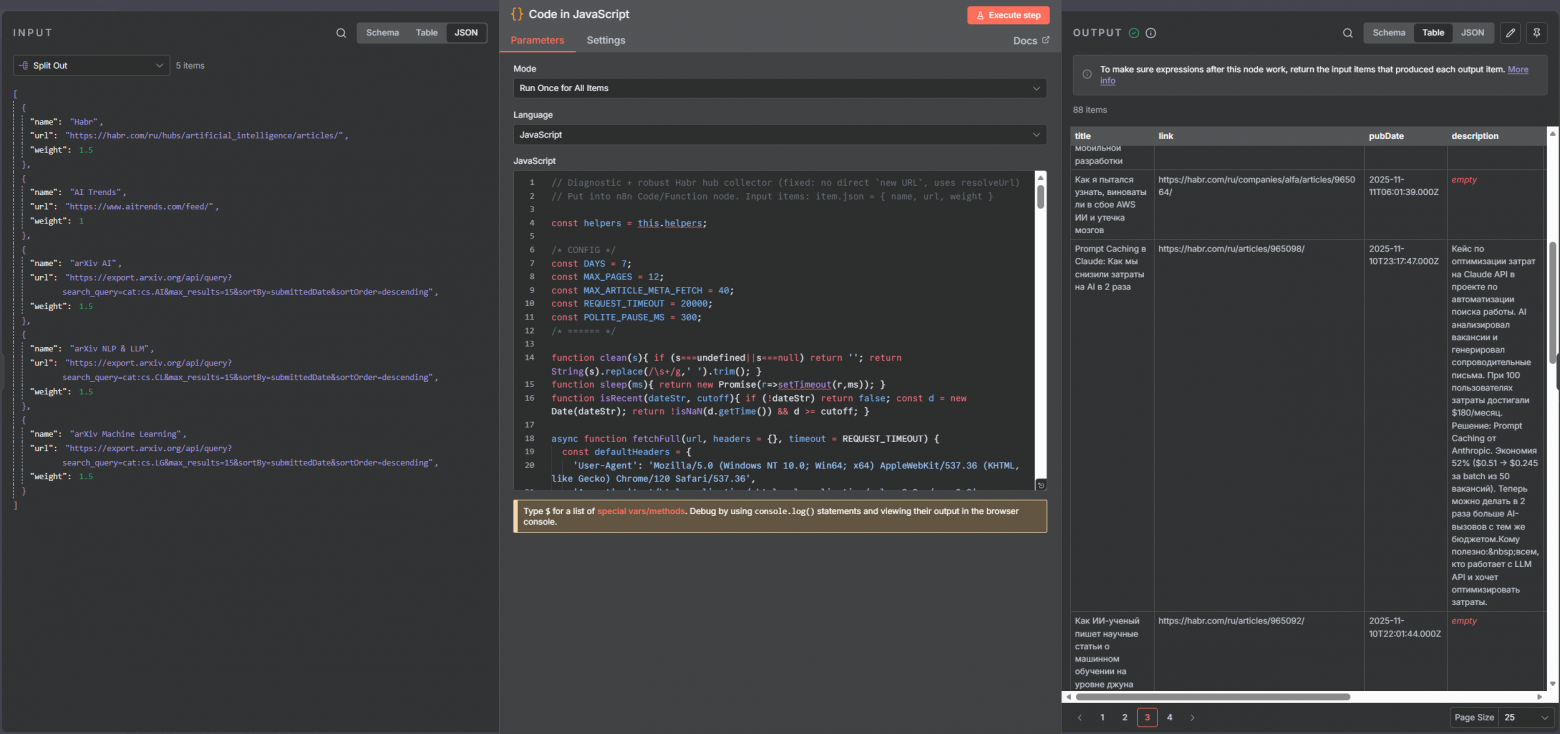Click the search icon in Output panel
1560x734 pixels.
pos(1348,33)
